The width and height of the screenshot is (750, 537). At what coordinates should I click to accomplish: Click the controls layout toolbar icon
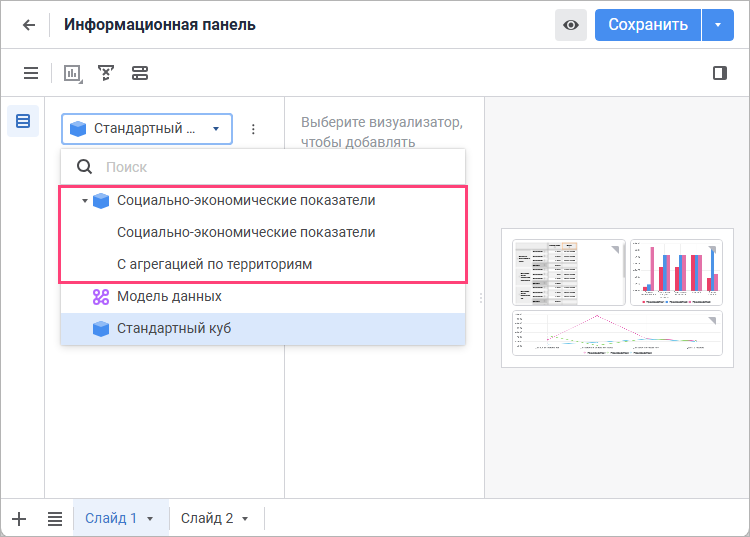click(x=139, y=73)
